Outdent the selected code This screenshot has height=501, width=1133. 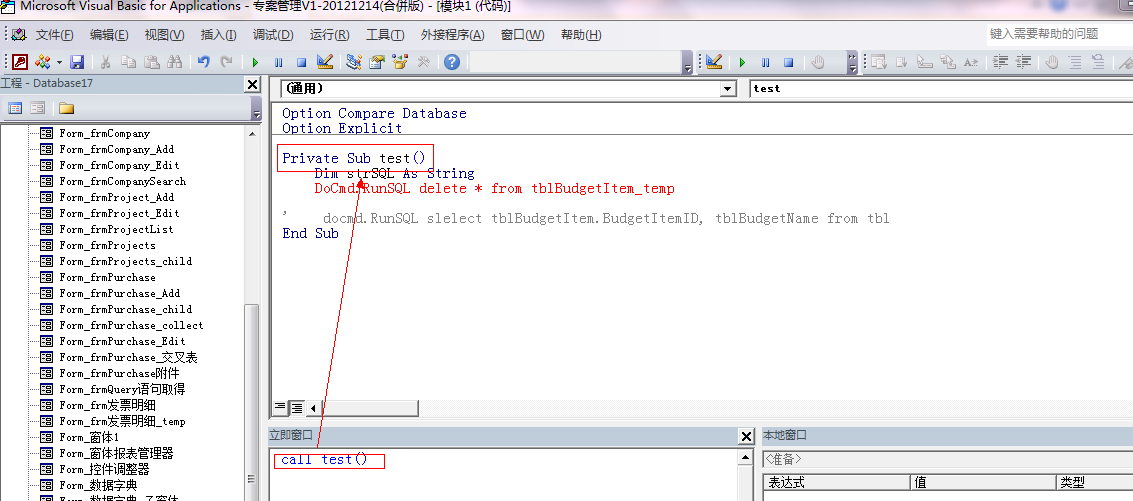(x=1023, y=62)
